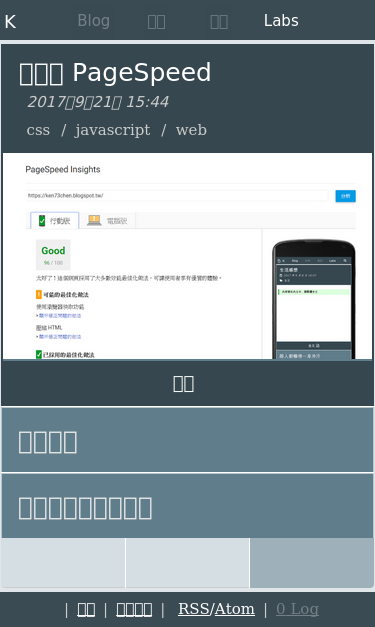This screenshot has width=375, height=627.
Task: Open the PageSpeed Insights screenshot thumbnail
Action: (188, 256)
